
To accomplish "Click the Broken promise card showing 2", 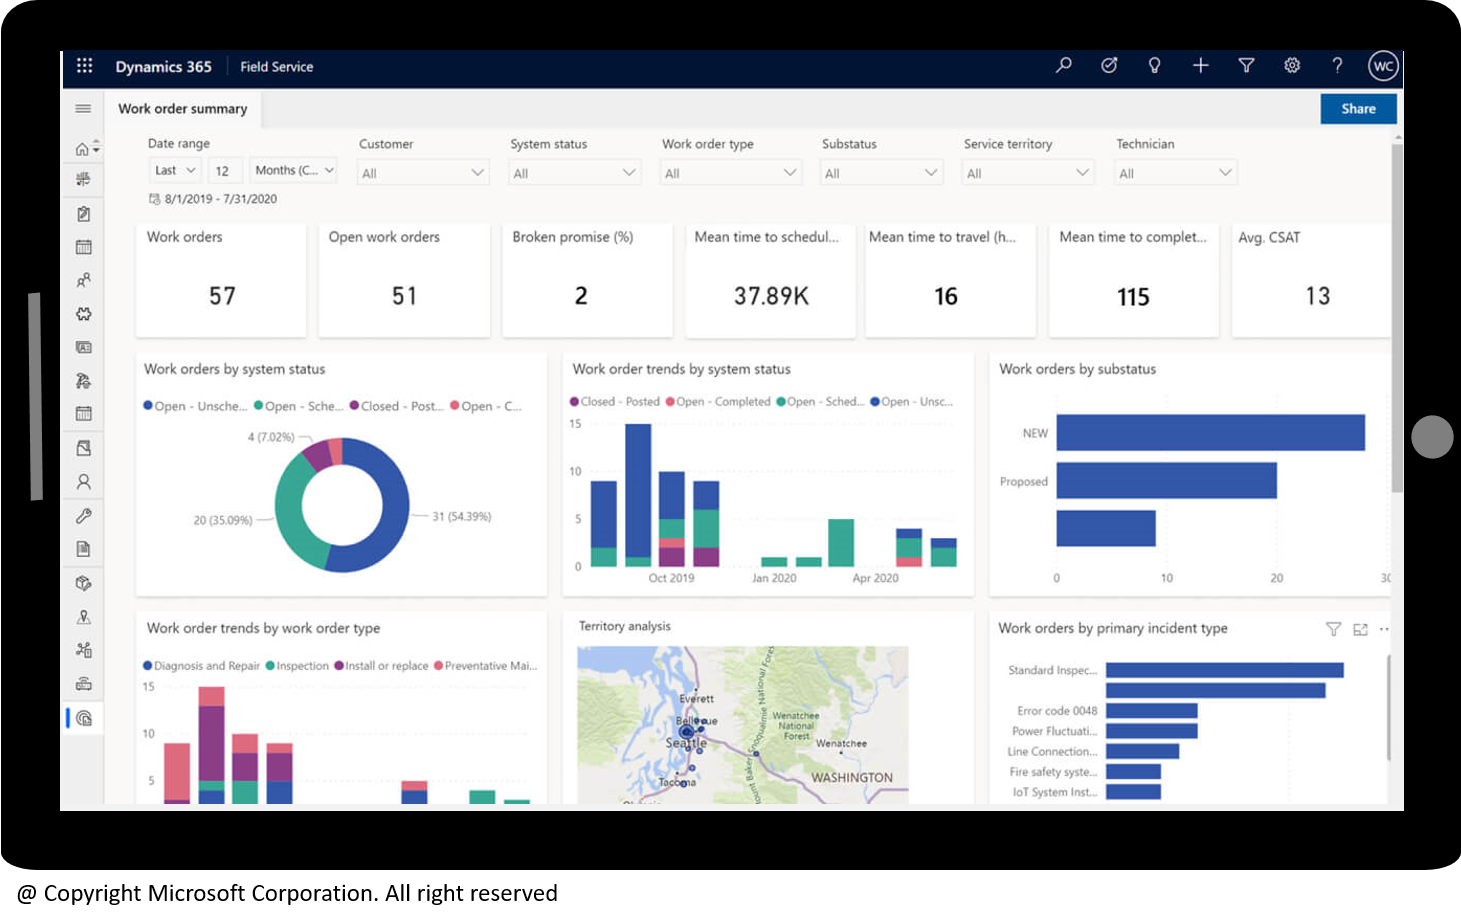I will 587,280.
